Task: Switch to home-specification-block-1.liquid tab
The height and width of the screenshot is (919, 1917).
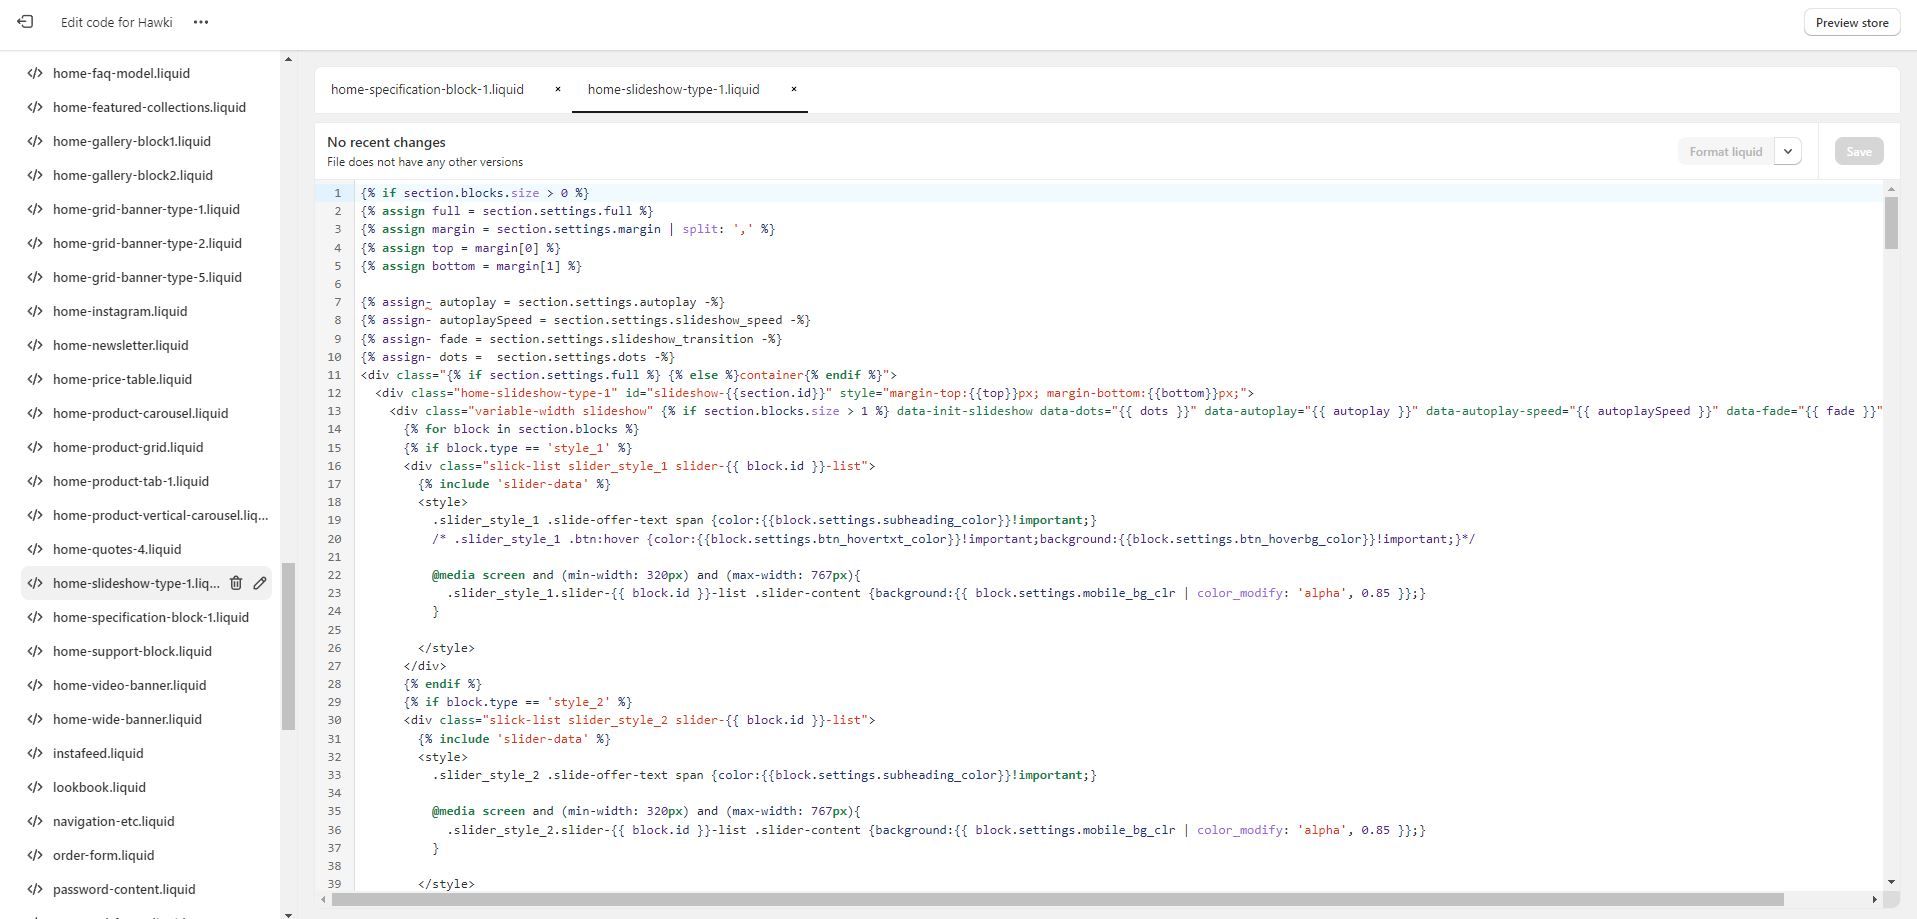Action: click(x=427, y=90)
